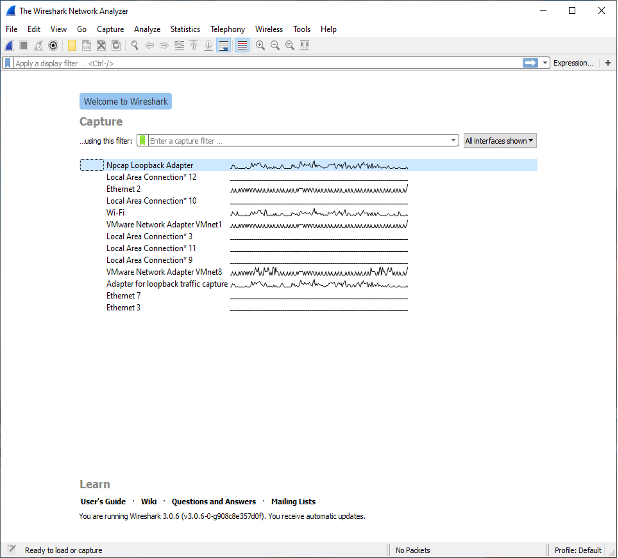The height and width of the screenshot is (558, 618).
Task: Apply display filter with blue arrow button
Action: [x=530, y=63]
